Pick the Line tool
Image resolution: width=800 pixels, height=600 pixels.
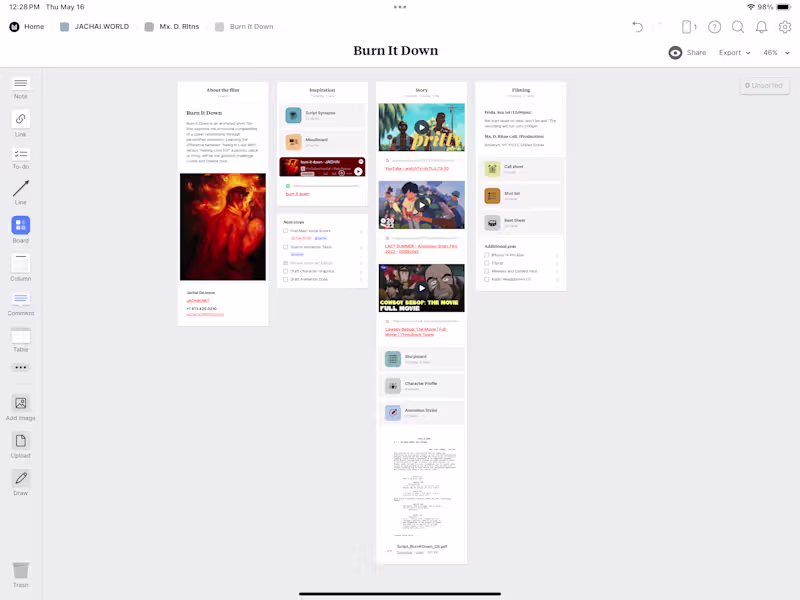coord(20,192)
